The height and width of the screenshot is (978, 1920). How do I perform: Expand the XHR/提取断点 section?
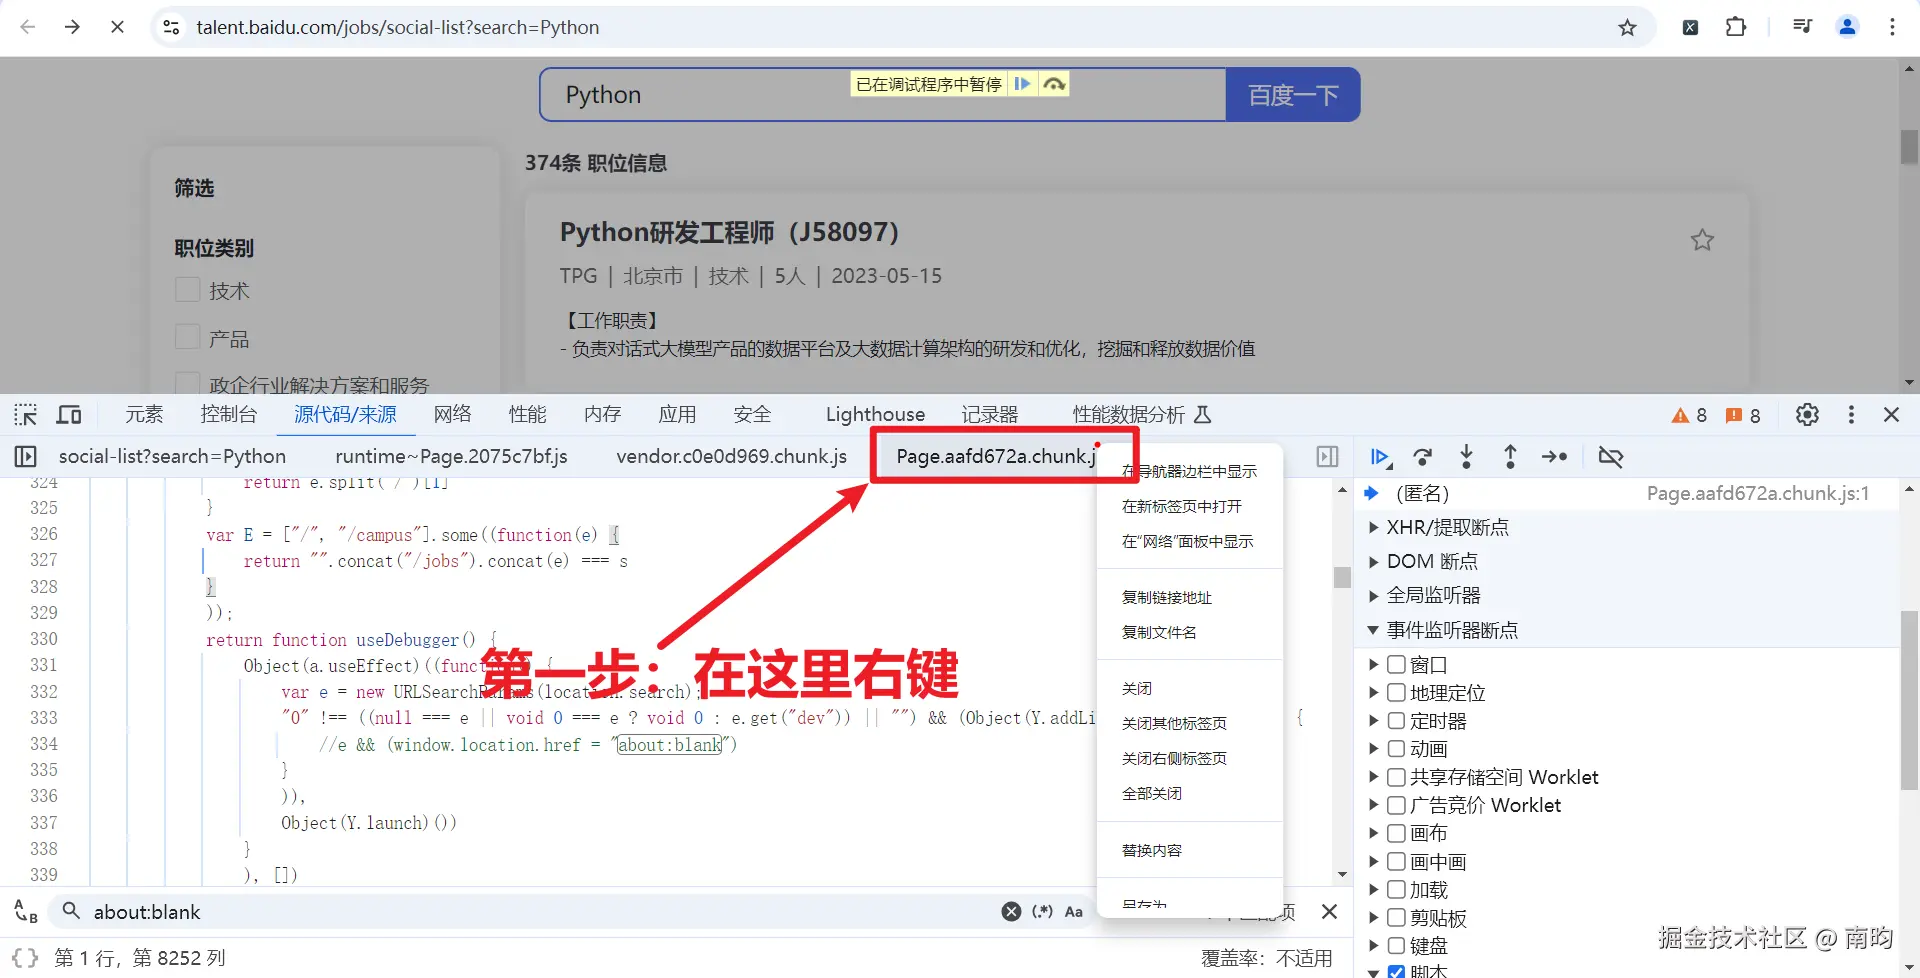pyautogui.click(x=1373, y=527)
